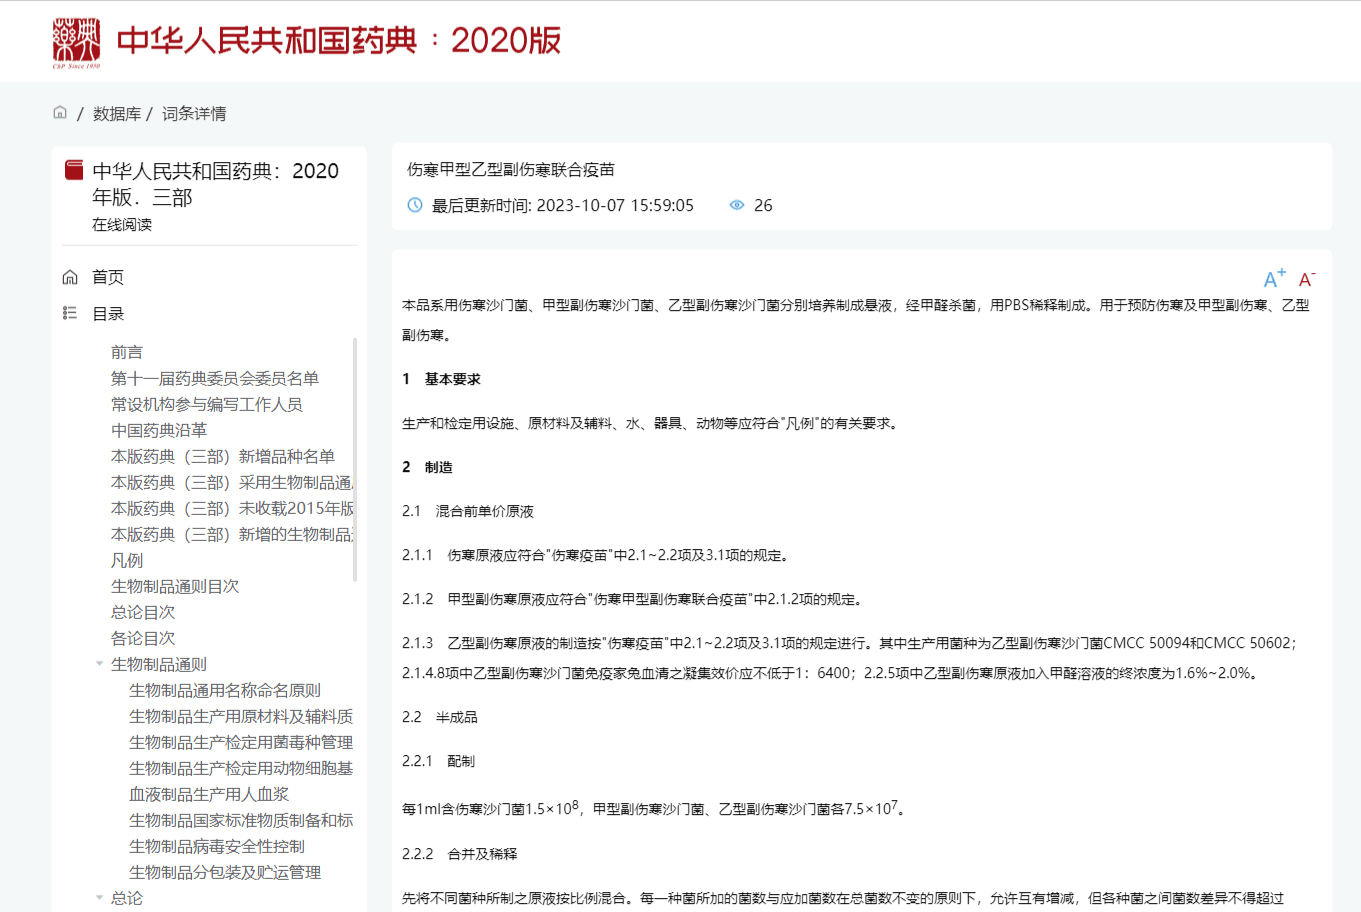Click the house icon beside 首页
1361x912 pixels.
click(x=70, y=277)
